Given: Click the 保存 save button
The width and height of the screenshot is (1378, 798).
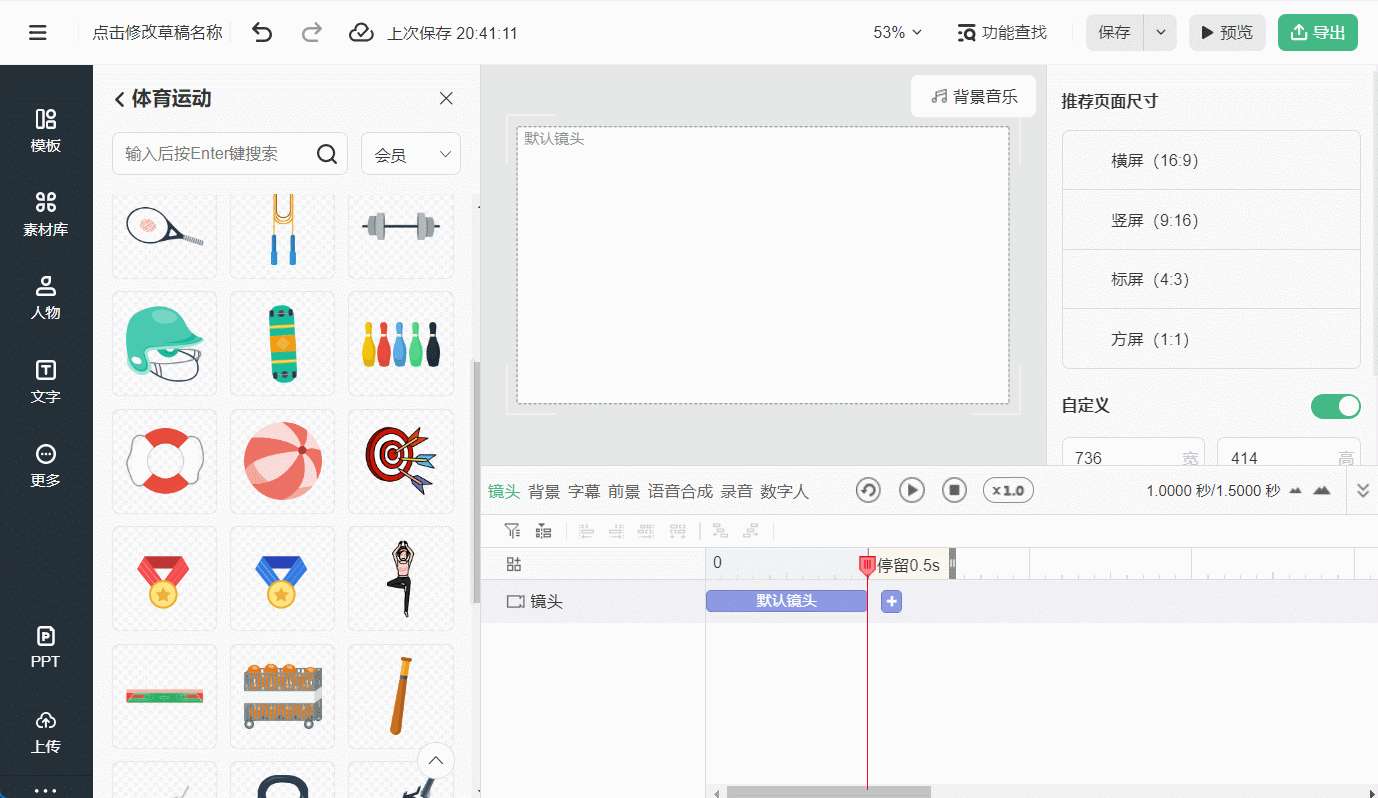Looking at the screenshot, I should (x=1115, y=33).
